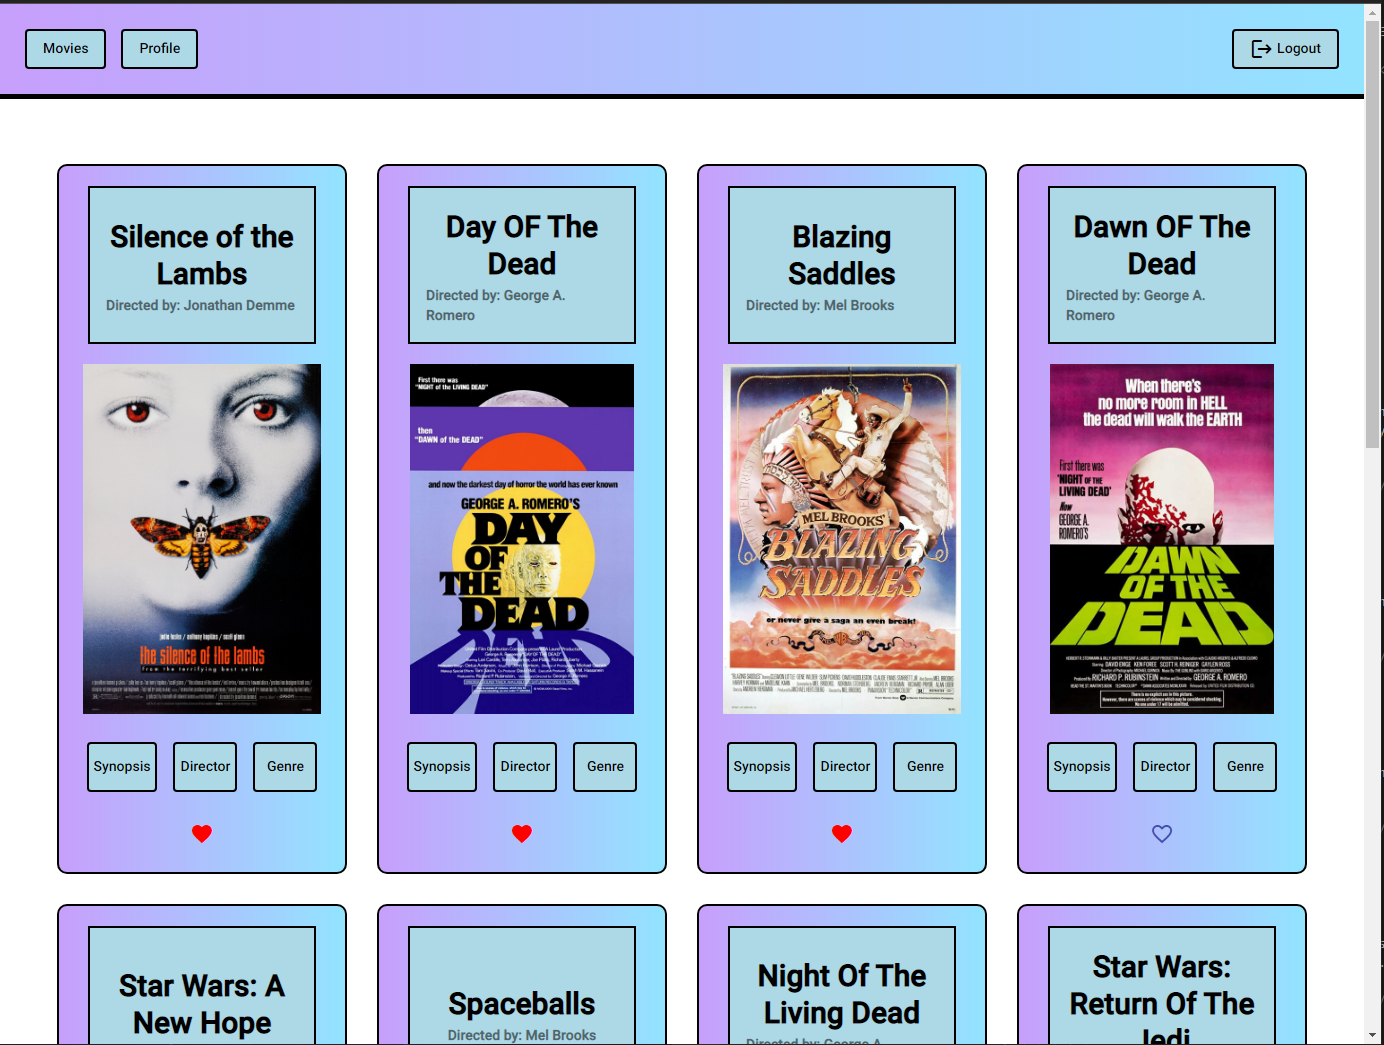Open Genre for Silence of the Lambs

[285, 767]
